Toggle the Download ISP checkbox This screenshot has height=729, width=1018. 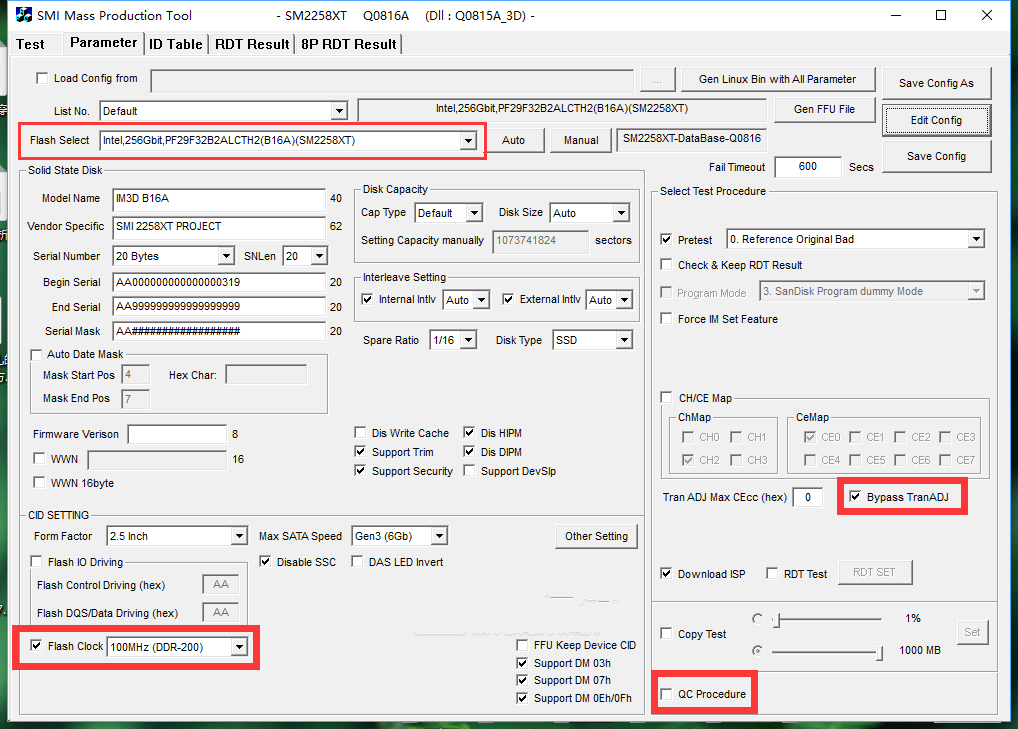click(666, 573)
